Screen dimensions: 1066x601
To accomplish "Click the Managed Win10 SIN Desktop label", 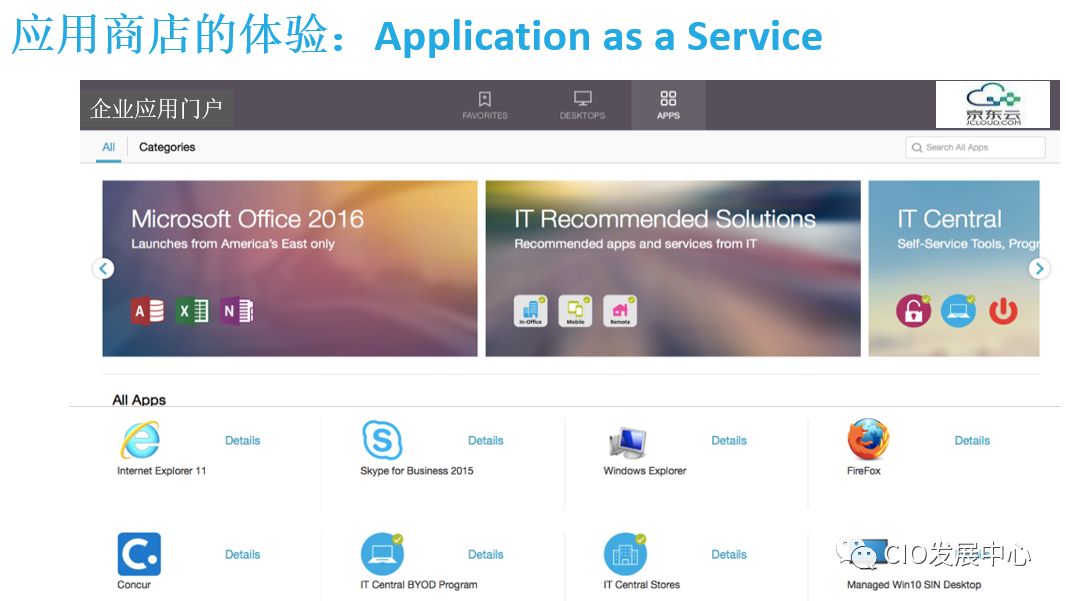I will tap(914, 585).
